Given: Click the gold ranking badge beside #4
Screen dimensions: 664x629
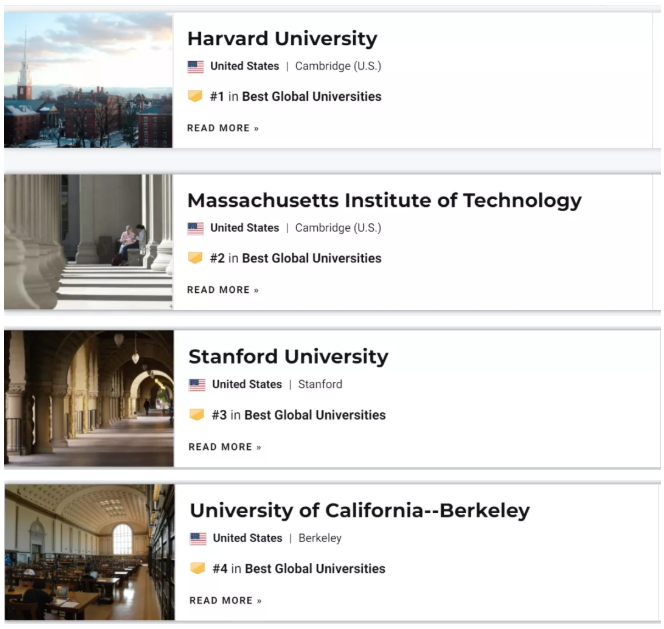Looking at the screenshot, I should pyautogui.click(x=198, y=568).
